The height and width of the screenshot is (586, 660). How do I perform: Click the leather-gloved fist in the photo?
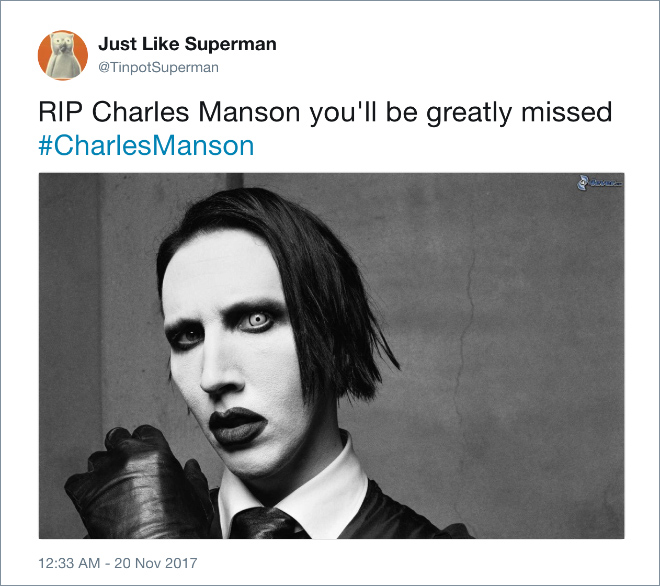coord(137,484)
